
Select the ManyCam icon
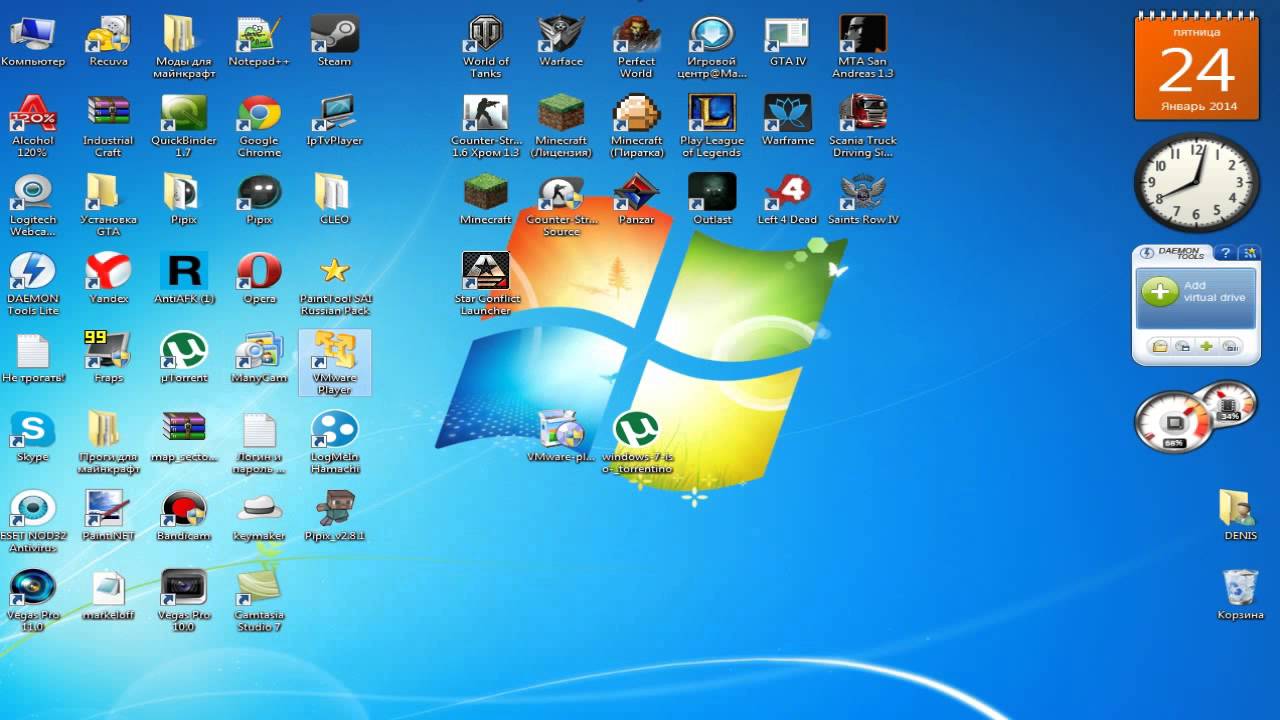click(259, 358)
